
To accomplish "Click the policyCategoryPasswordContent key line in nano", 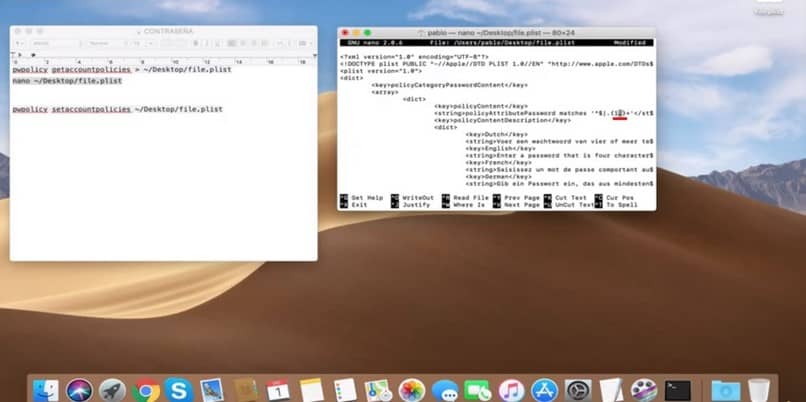I will tap(449, 85).
